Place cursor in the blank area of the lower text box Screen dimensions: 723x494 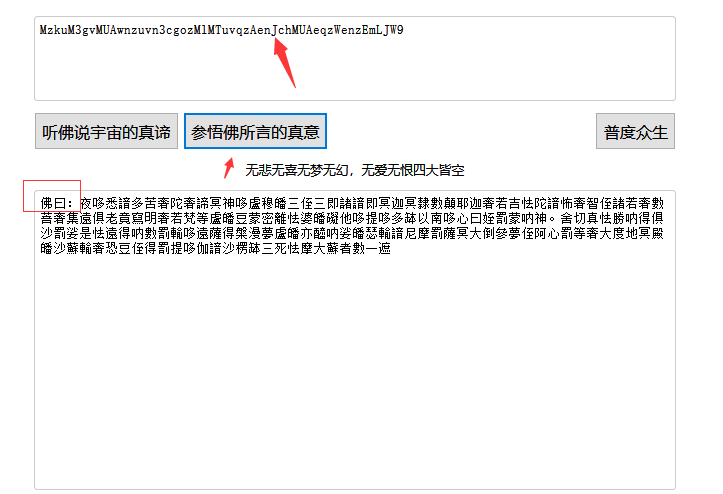point(355,369)
